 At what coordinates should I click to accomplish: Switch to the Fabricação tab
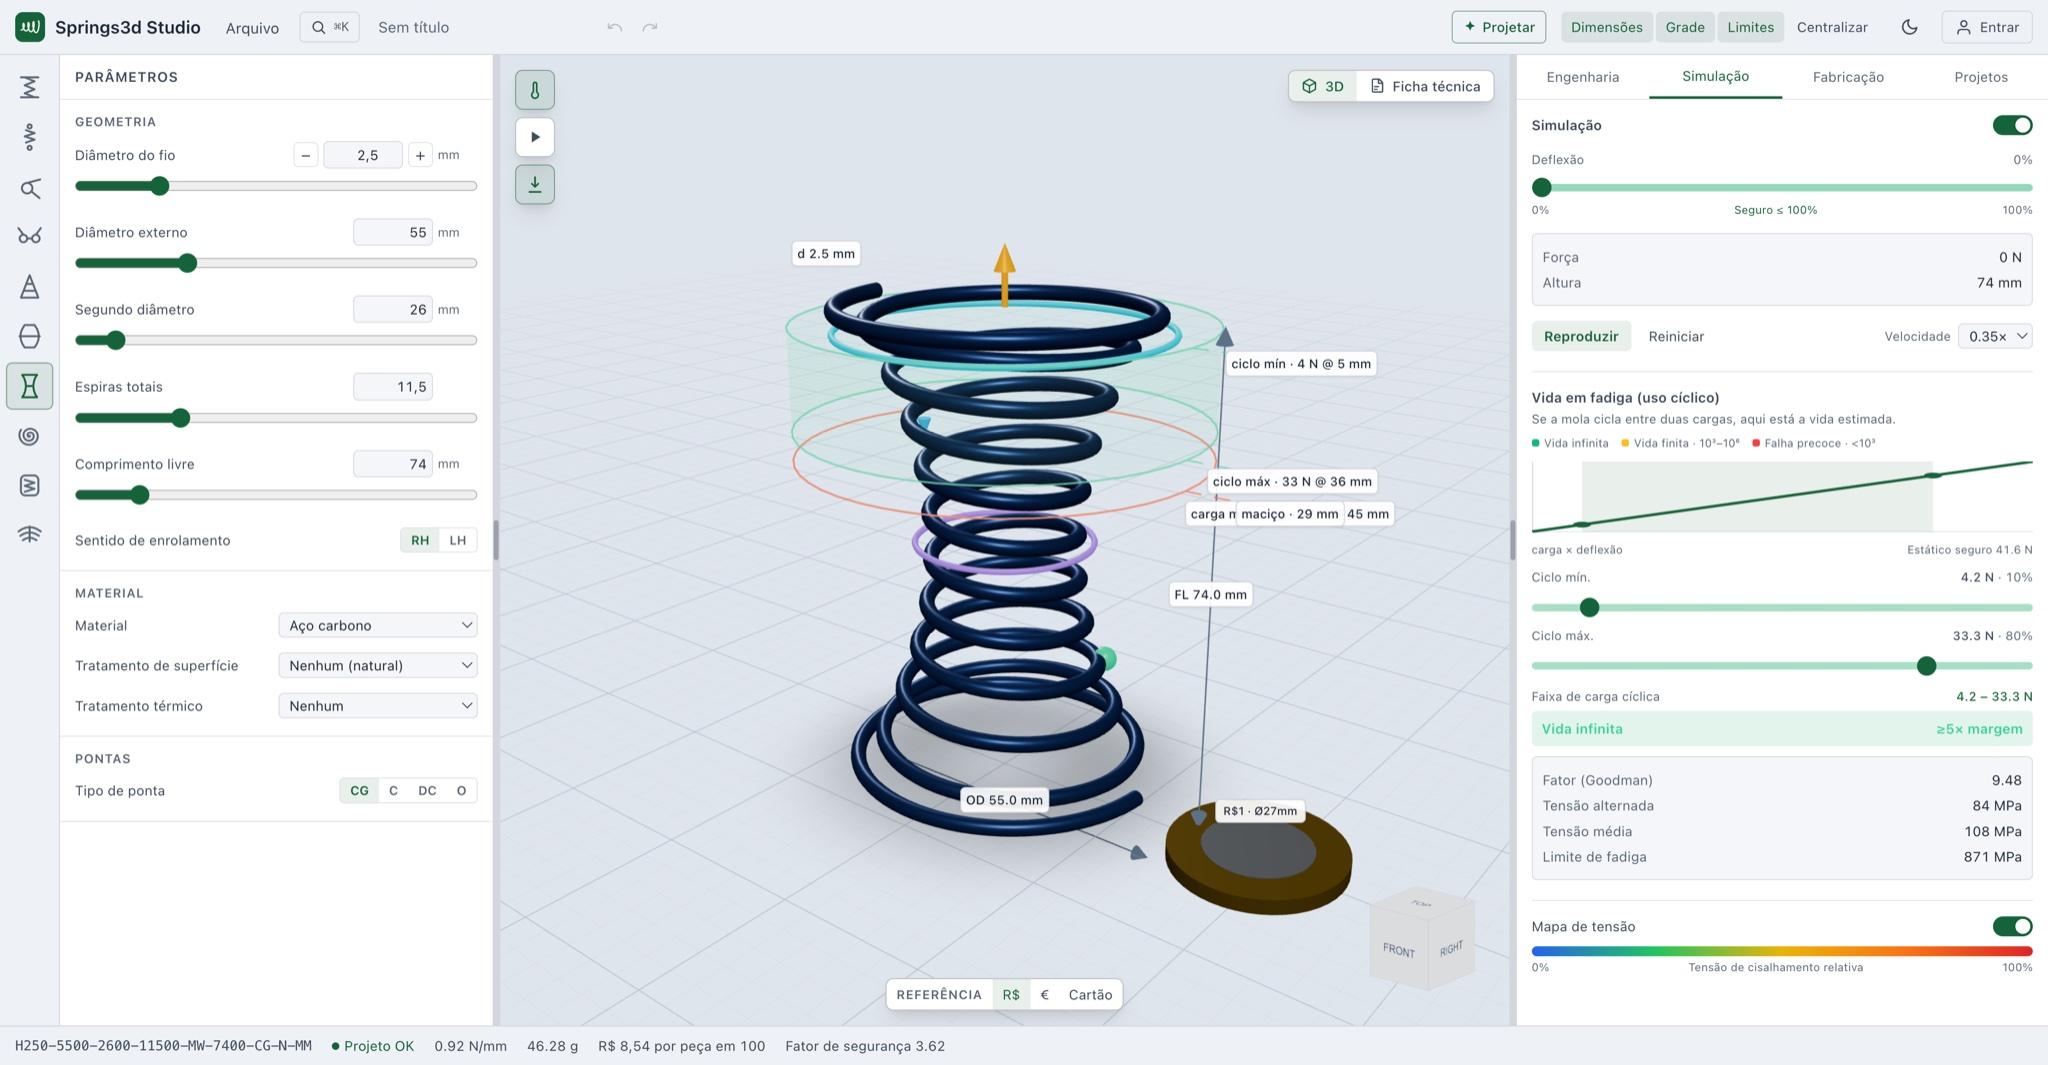click(1848, 77)
